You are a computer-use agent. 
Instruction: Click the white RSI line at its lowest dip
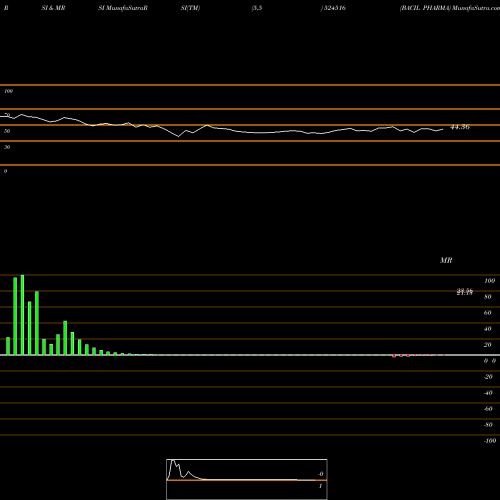click(179, 136)
